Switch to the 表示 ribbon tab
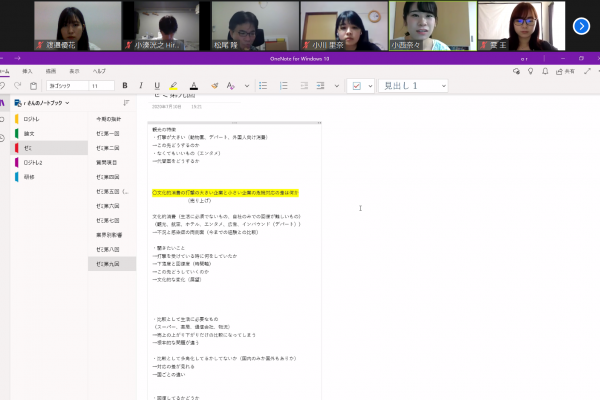This screenshot has height=400, width=600. 74,71
